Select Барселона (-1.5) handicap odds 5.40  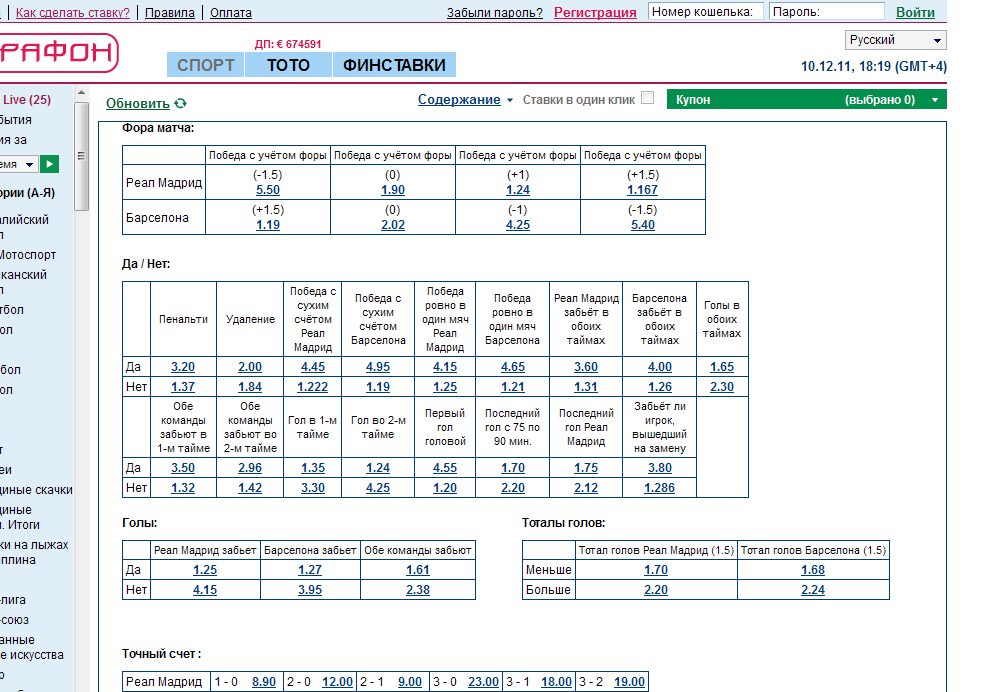(643, 225)
